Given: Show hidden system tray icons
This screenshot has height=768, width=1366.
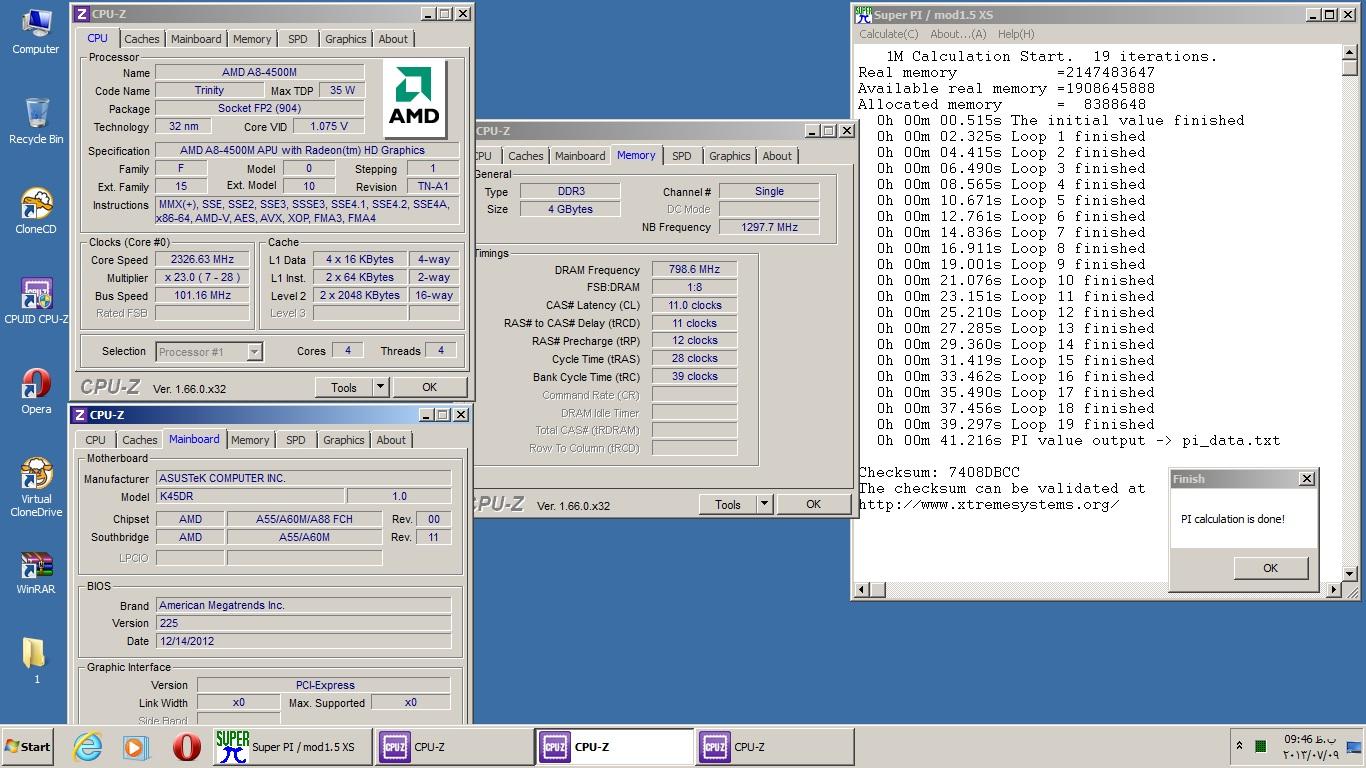Looking at the screenshot, I should [1239, 747].
